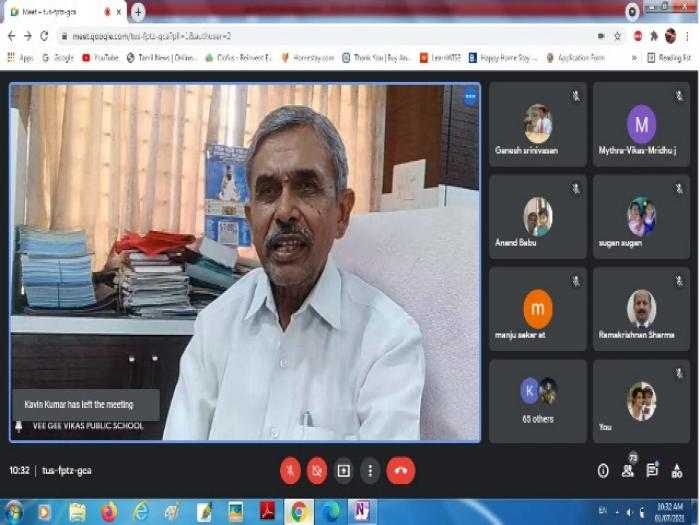Open Firefox from the taskbar

pos(109,512)
